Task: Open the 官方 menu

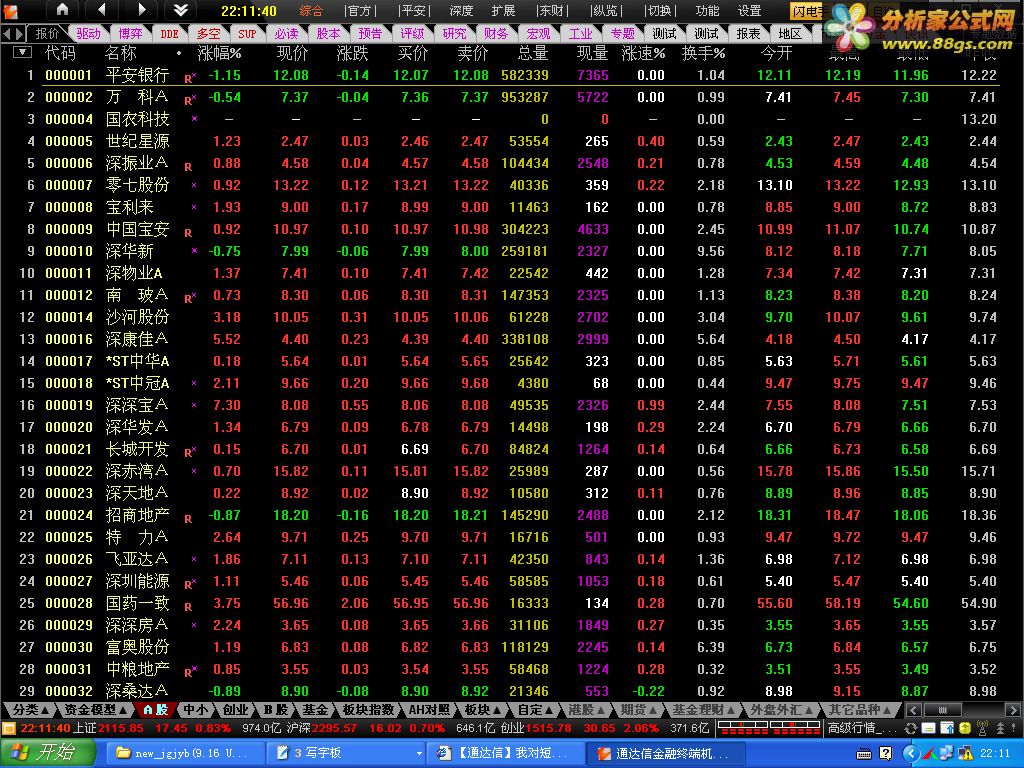Action: click(x=359, y=10)
